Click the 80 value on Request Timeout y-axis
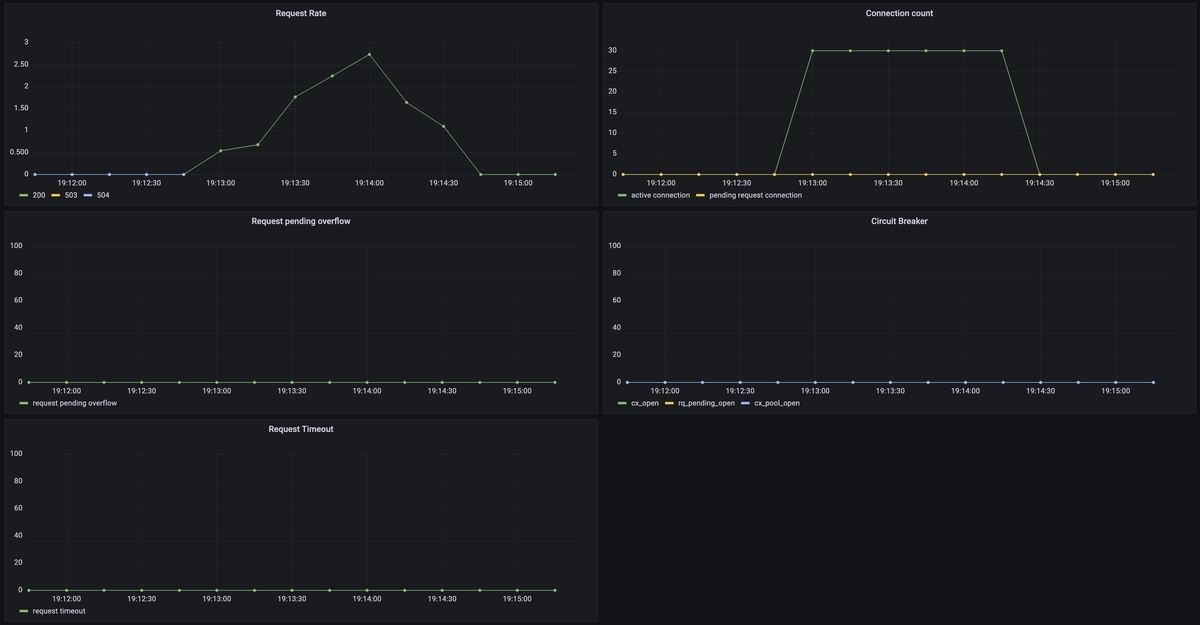1200x625 pixels. coord(16,481)
